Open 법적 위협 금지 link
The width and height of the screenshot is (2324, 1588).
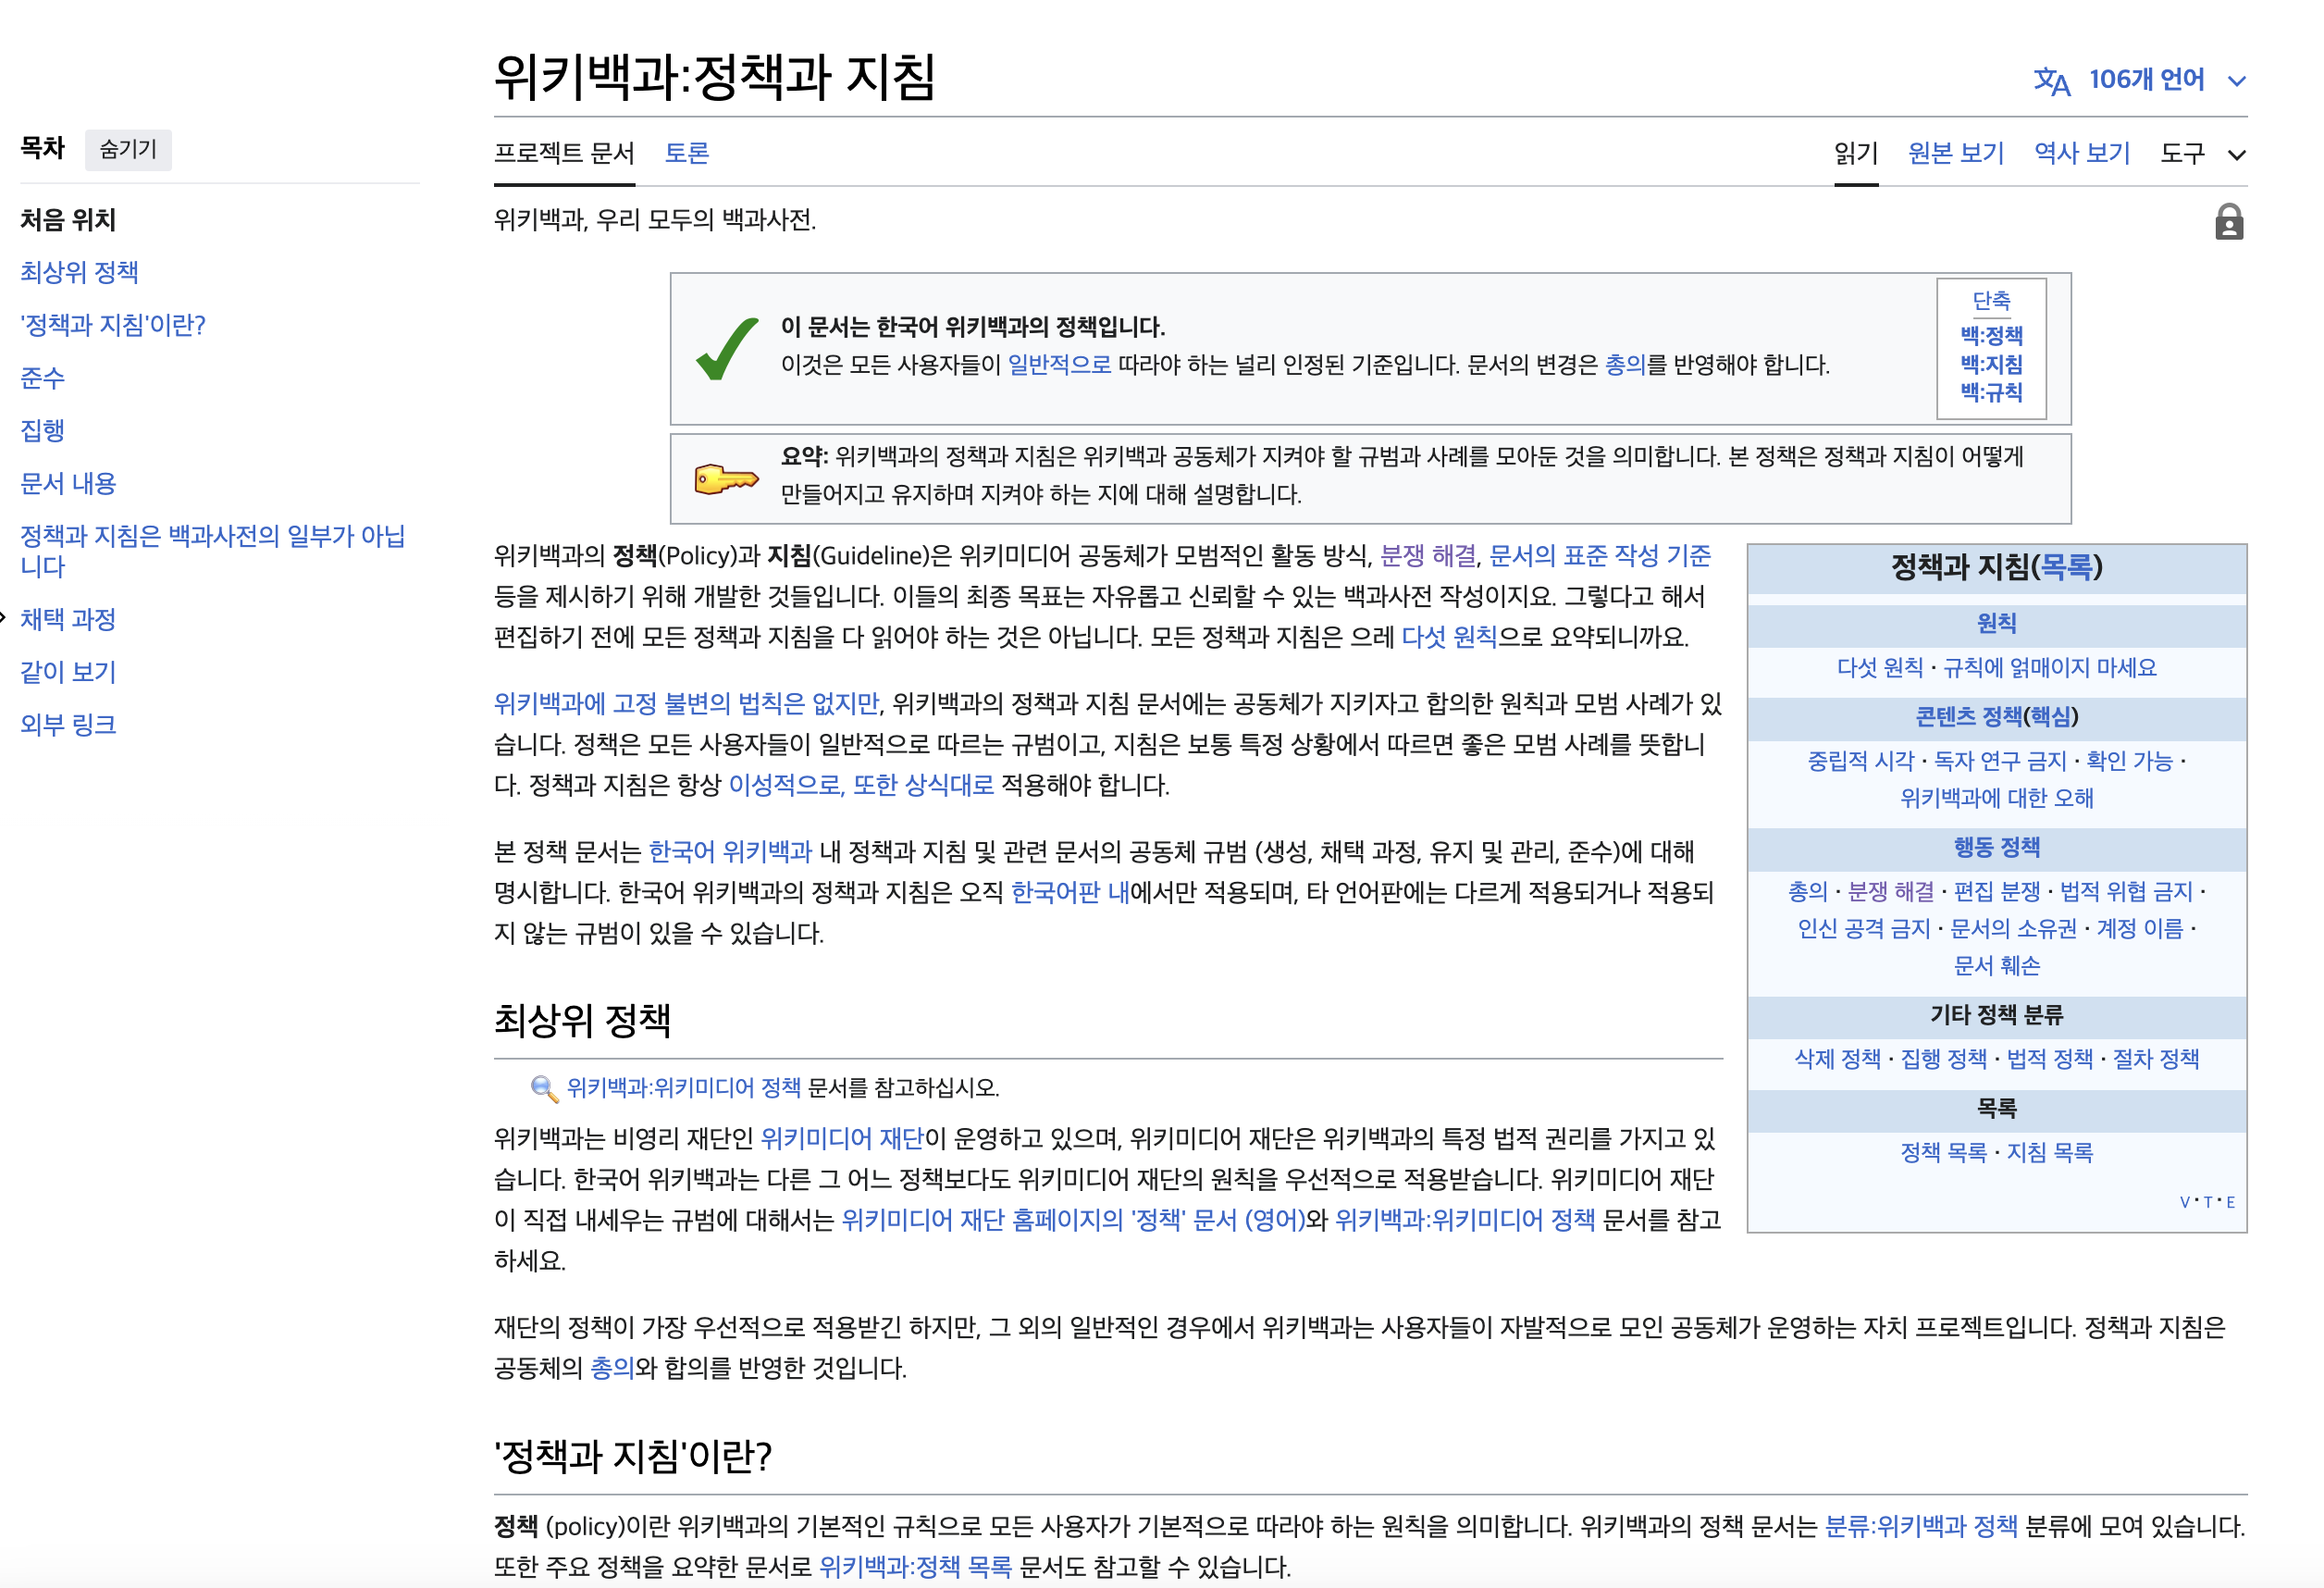tap(2126, 892)
